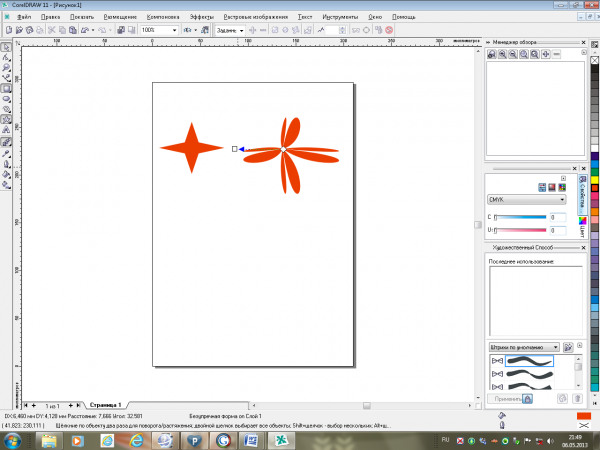Toggle the lock next to Apply
This screenshot has height=450, width=600.
pos(527,399)
